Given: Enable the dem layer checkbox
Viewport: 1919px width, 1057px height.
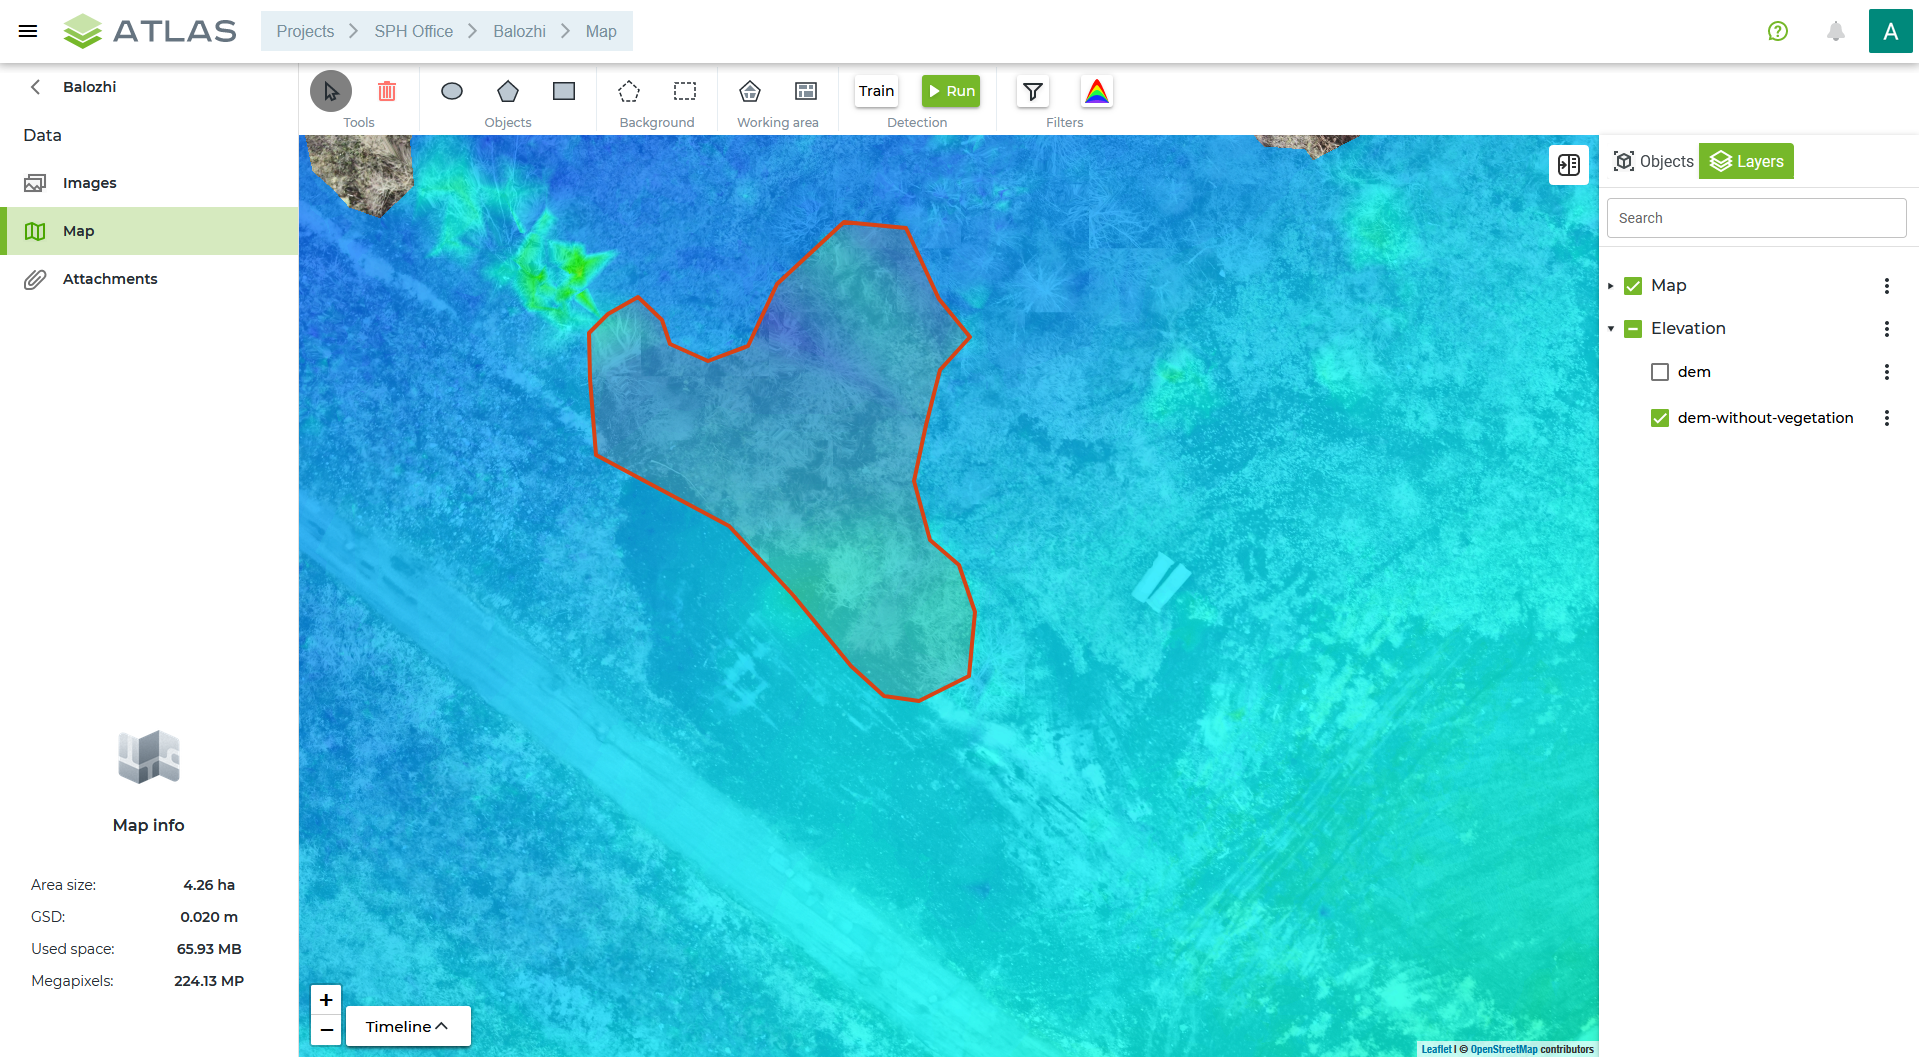Looking at the screenshot, I should [1660, 372].
